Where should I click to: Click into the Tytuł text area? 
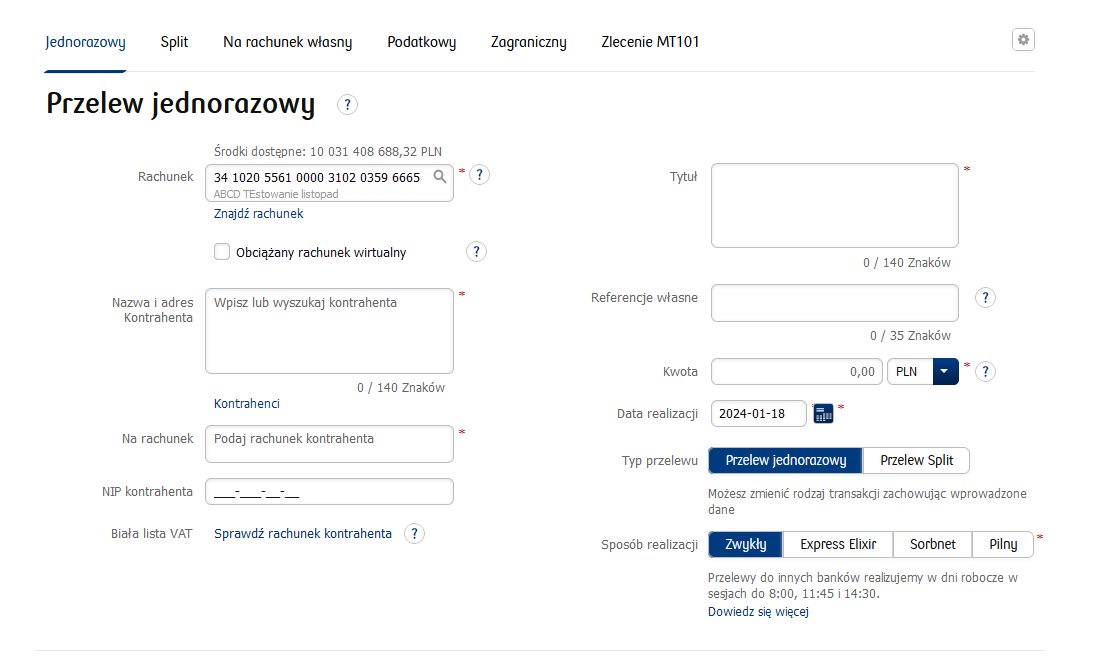(x=834, y=205)
